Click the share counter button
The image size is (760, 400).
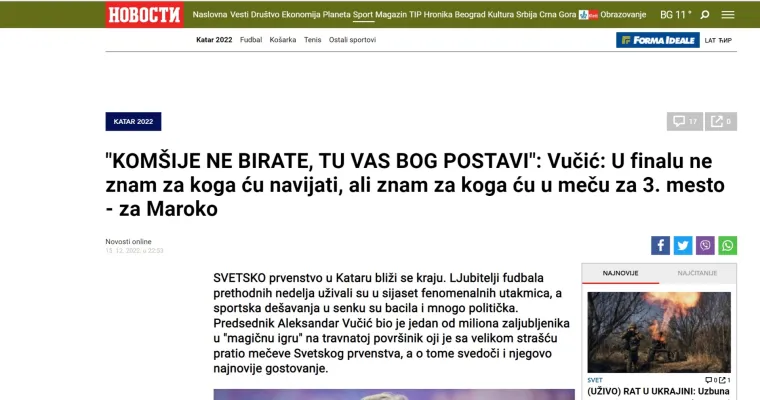click(721, 121)
